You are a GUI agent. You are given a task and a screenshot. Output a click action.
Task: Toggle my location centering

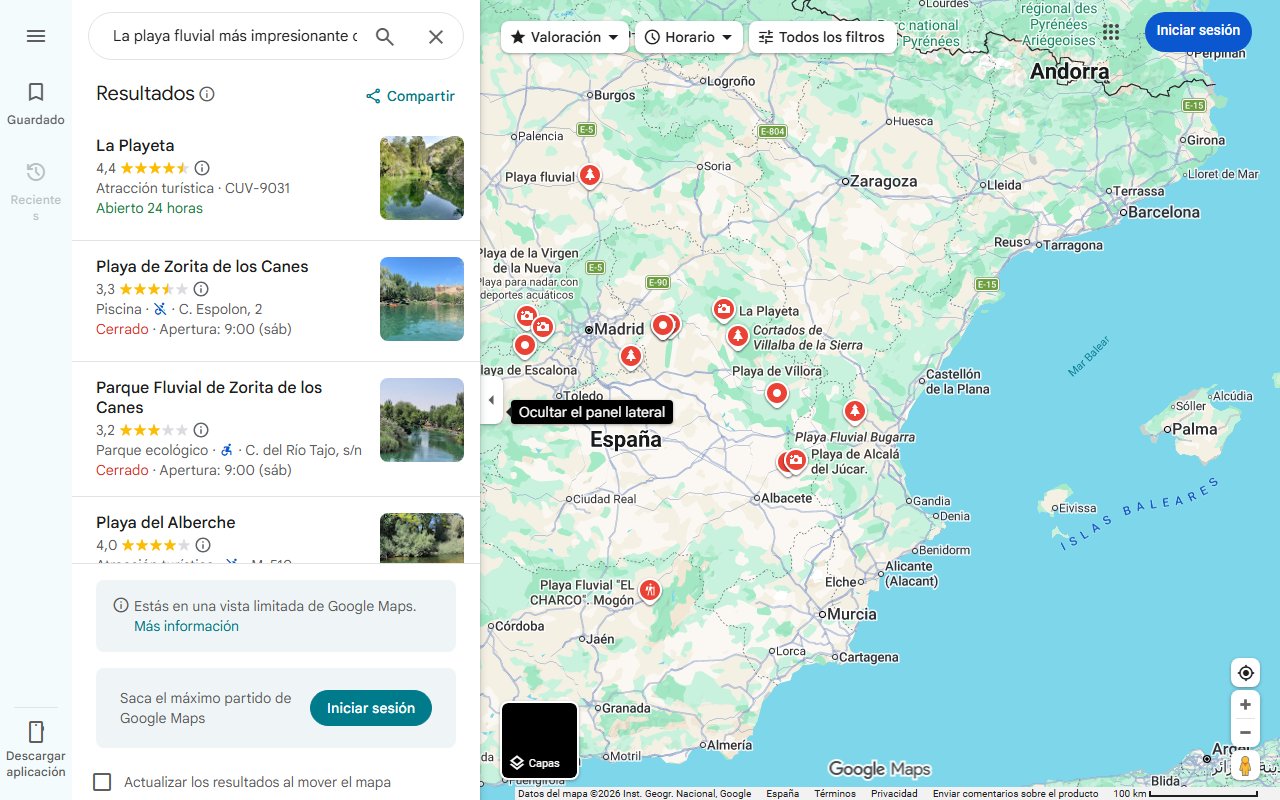[1245, 672]
